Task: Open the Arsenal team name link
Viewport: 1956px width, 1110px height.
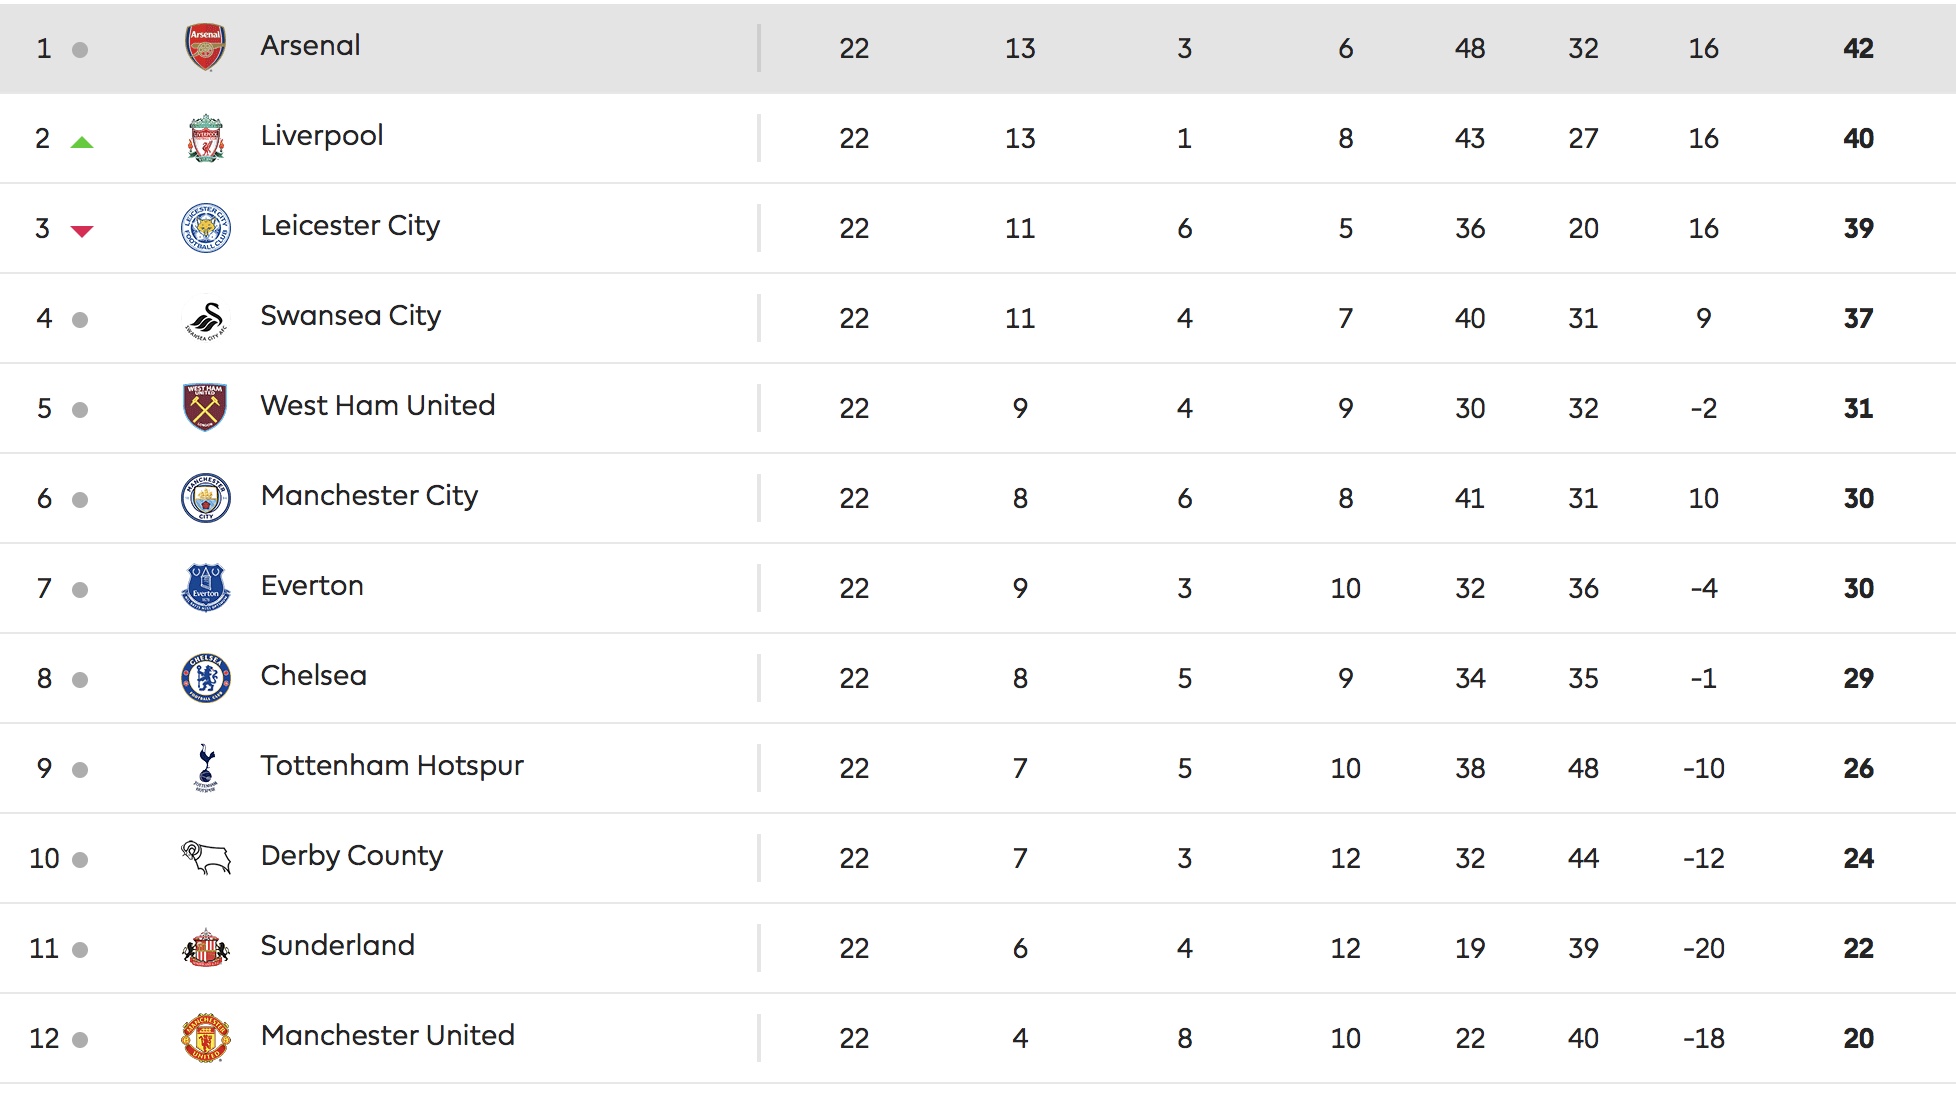Action: pyautogui.click(x=310, y=46)
